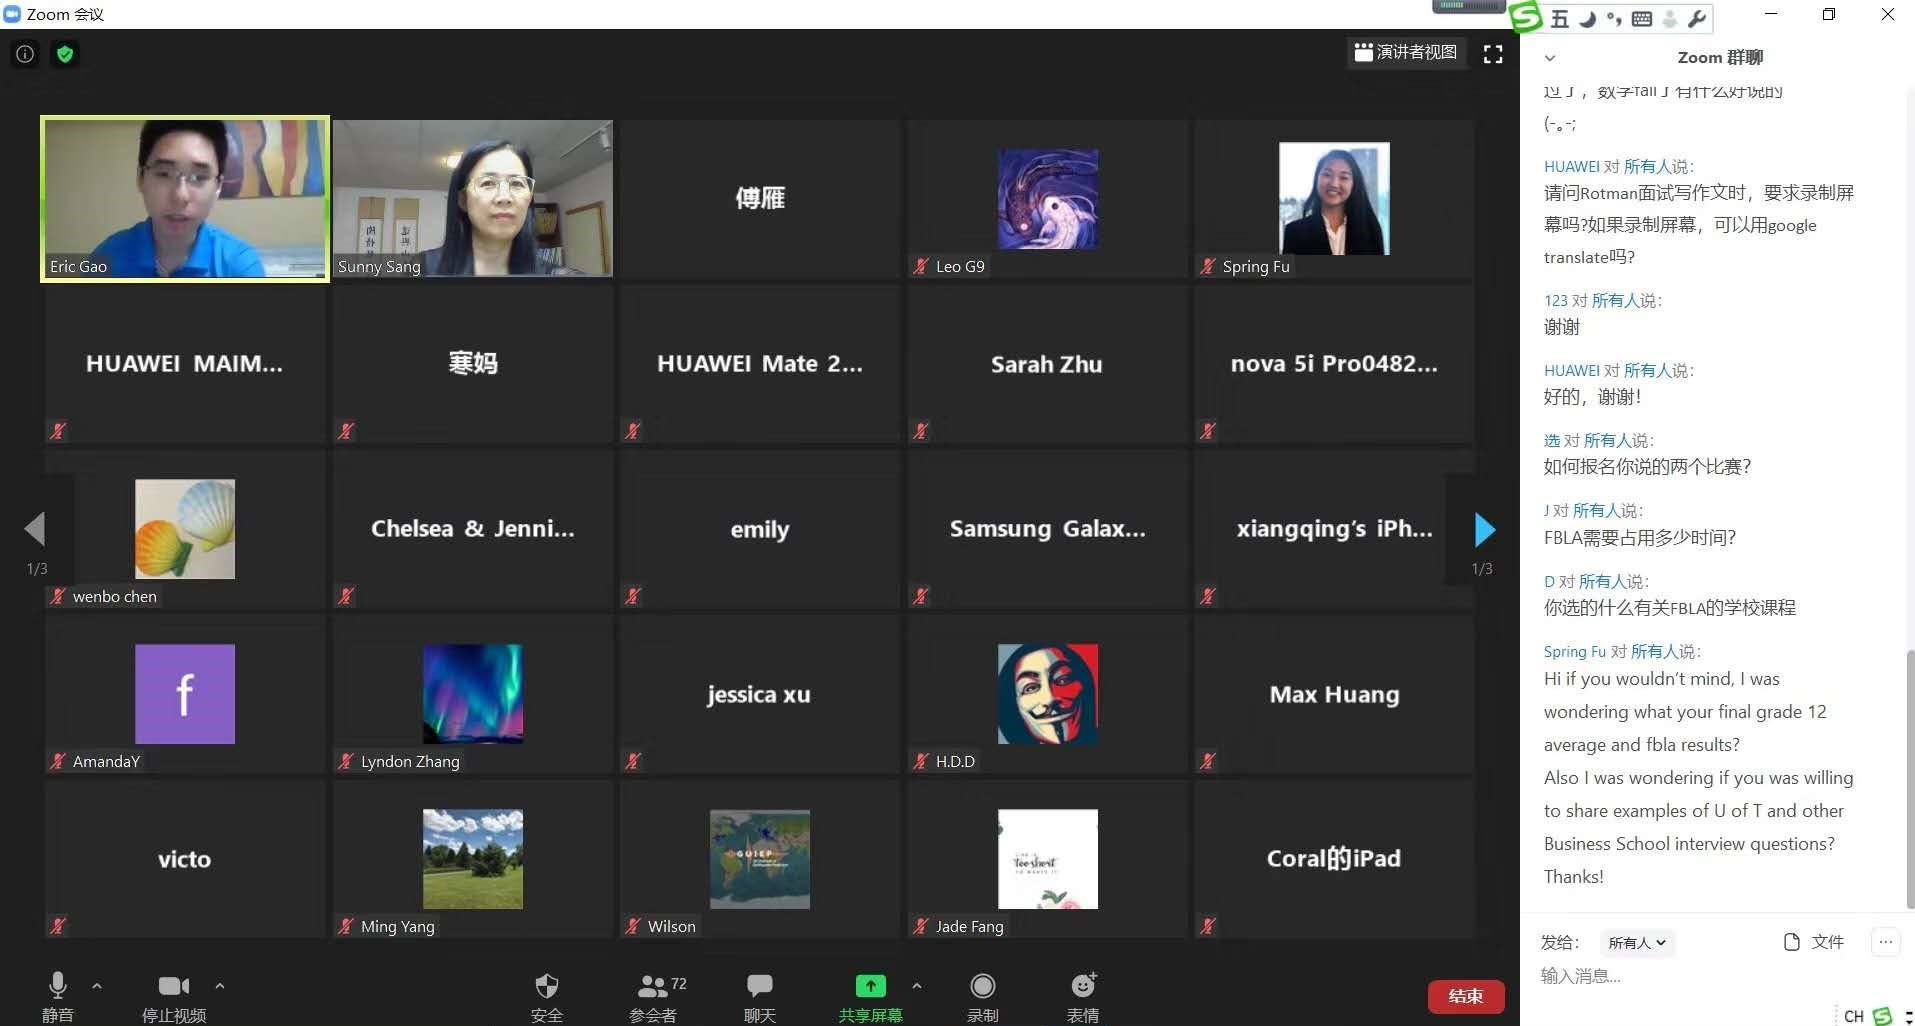Click the green encryption shield icon

(65, 54)
